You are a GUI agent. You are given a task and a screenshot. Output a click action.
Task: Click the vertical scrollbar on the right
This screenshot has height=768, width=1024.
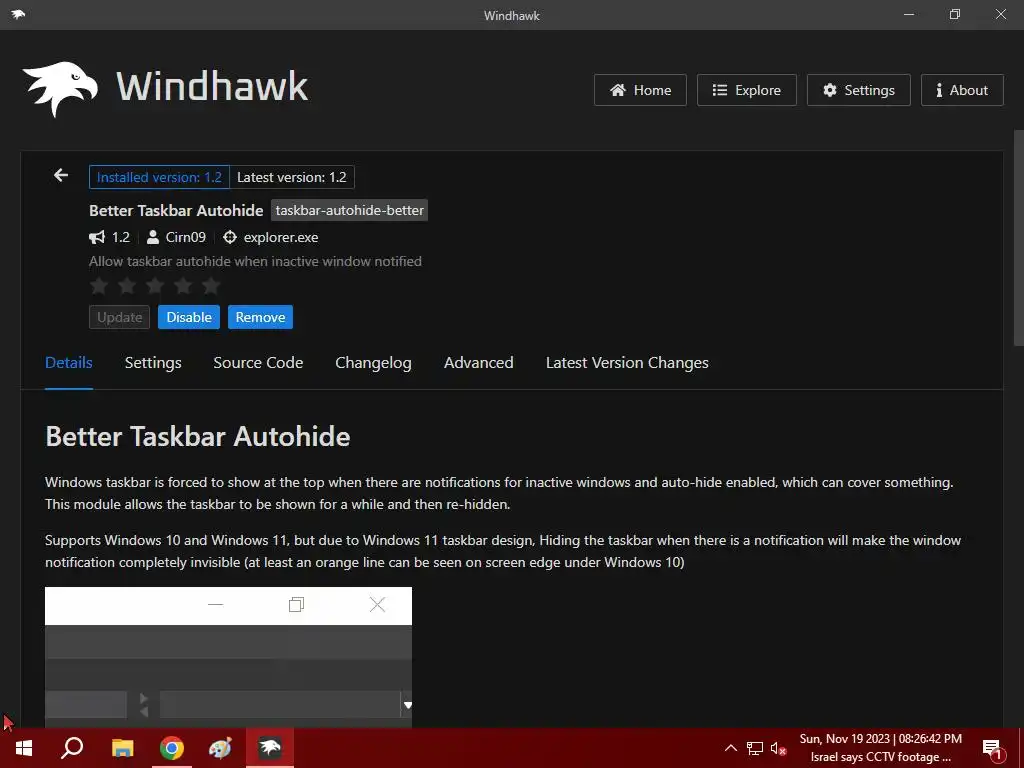click(1018, 238)
